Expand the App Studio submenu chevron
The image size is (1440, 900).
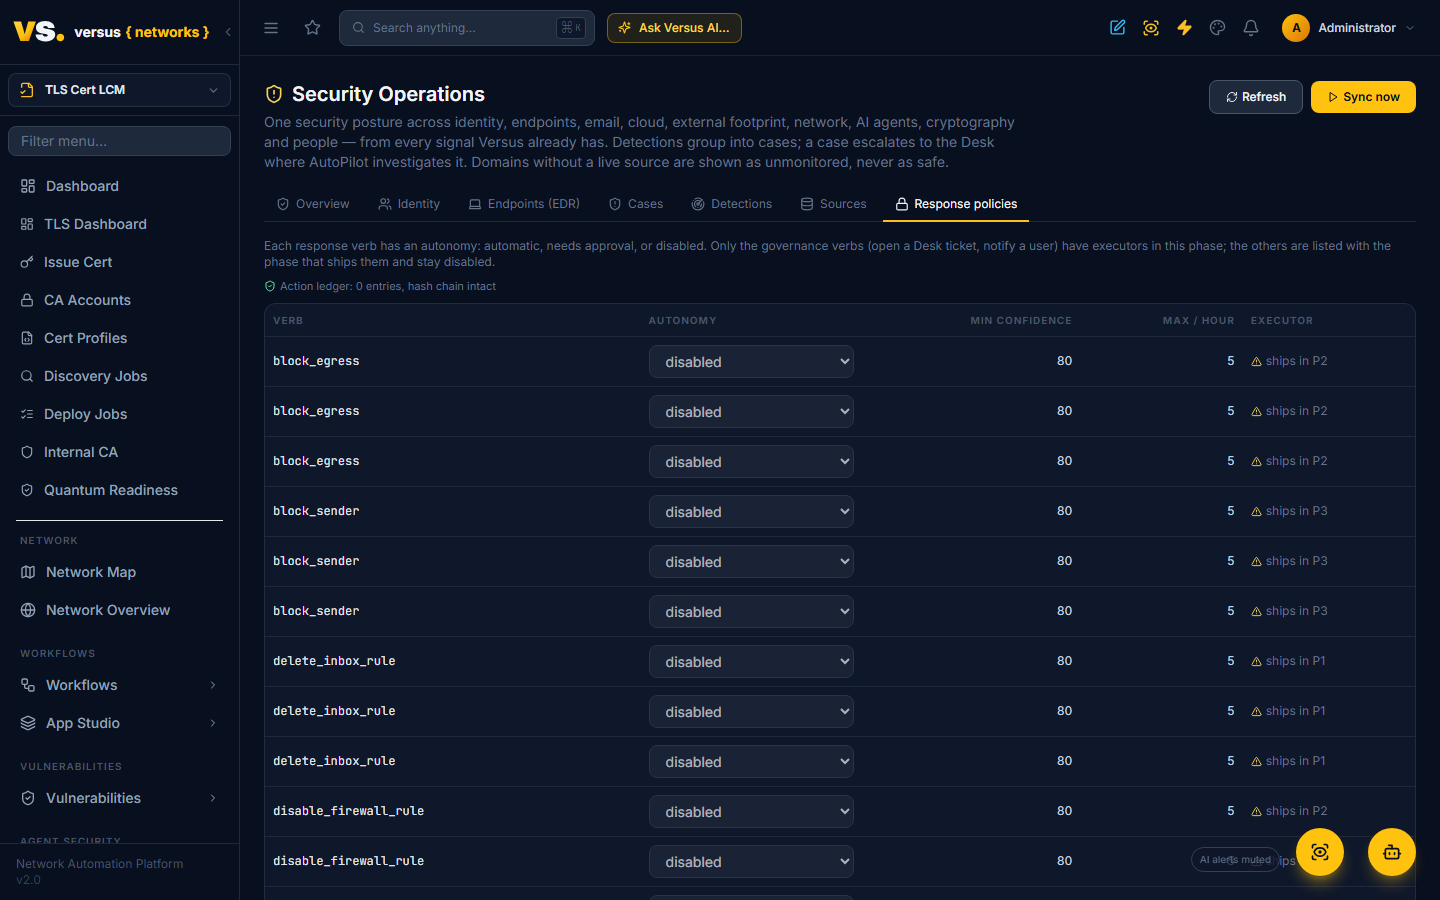[x=213, y=723]
